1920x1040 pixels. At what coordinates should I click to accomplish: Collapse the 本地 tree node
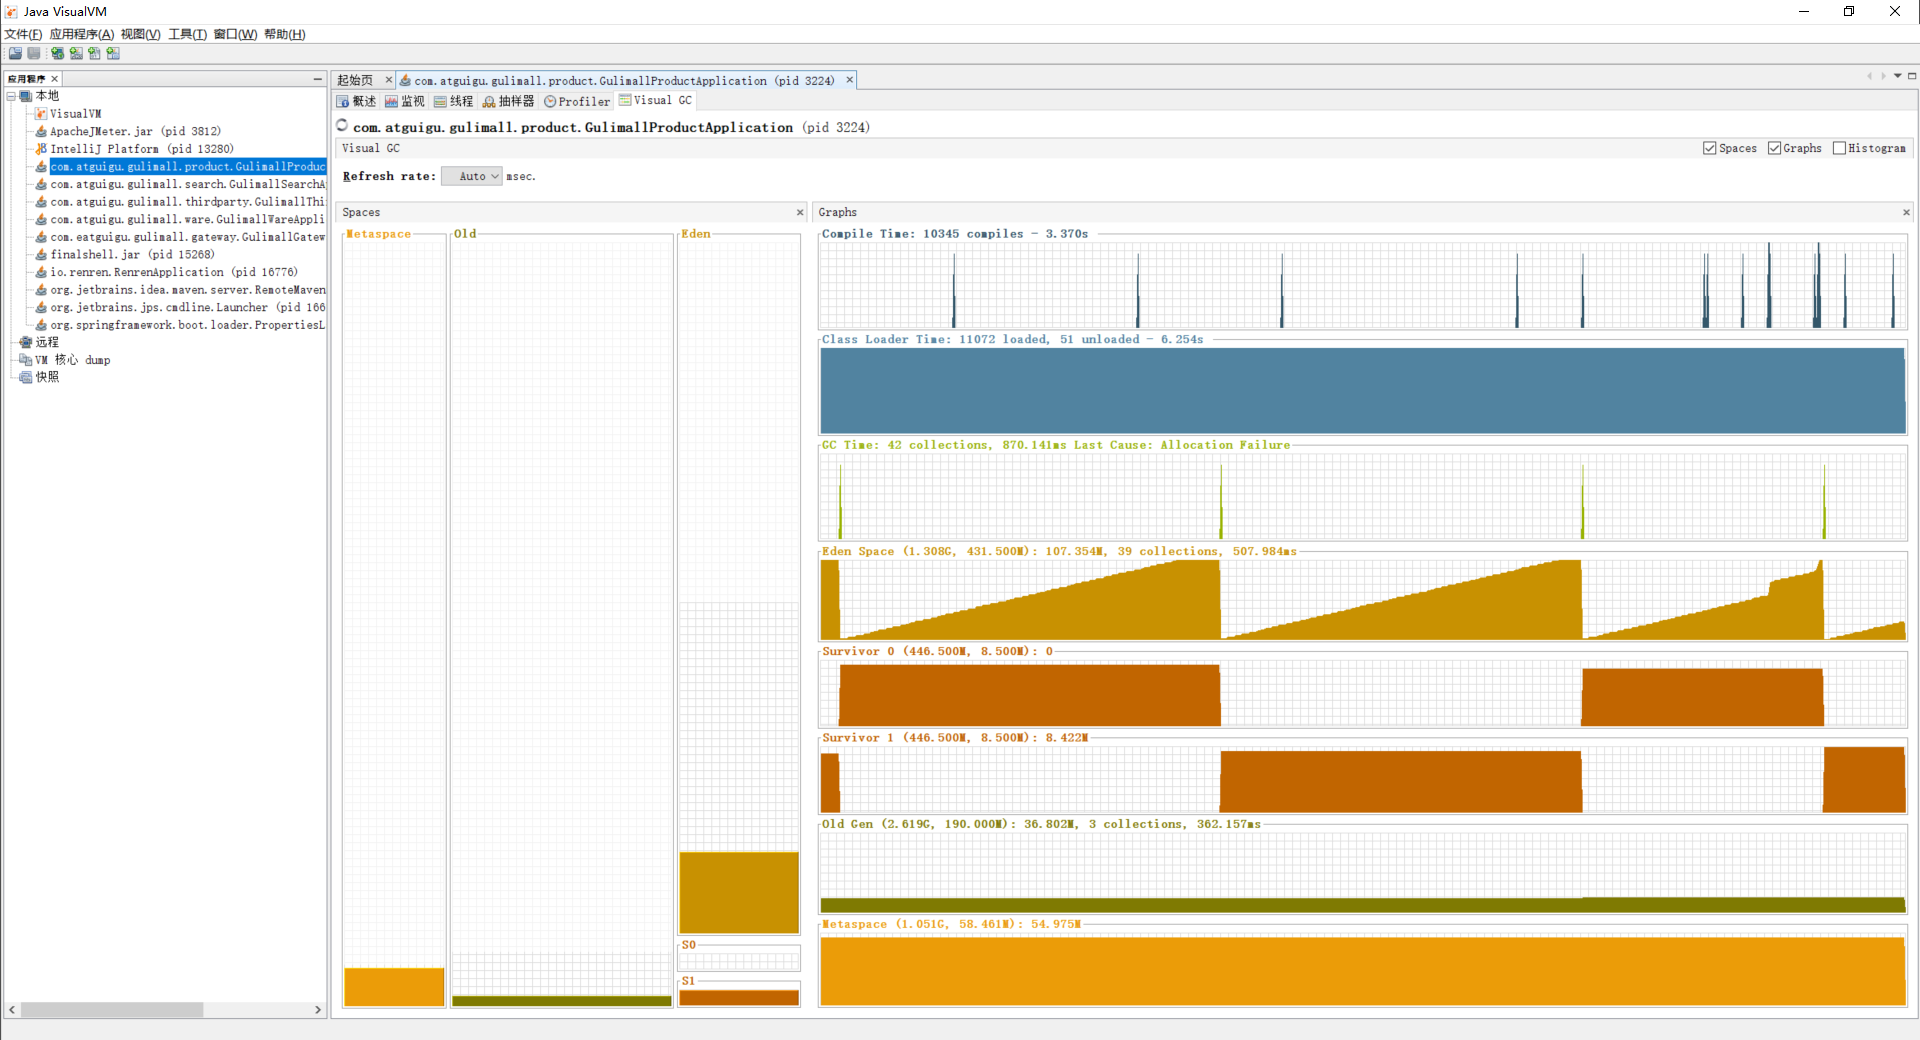point(11,96)
